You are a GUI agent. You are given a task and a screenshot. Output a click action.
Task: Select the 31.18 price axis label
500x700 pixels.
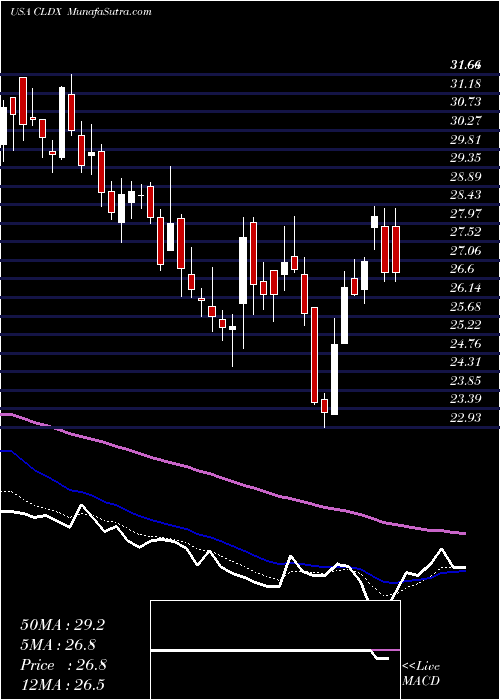[x=465, y=83]
